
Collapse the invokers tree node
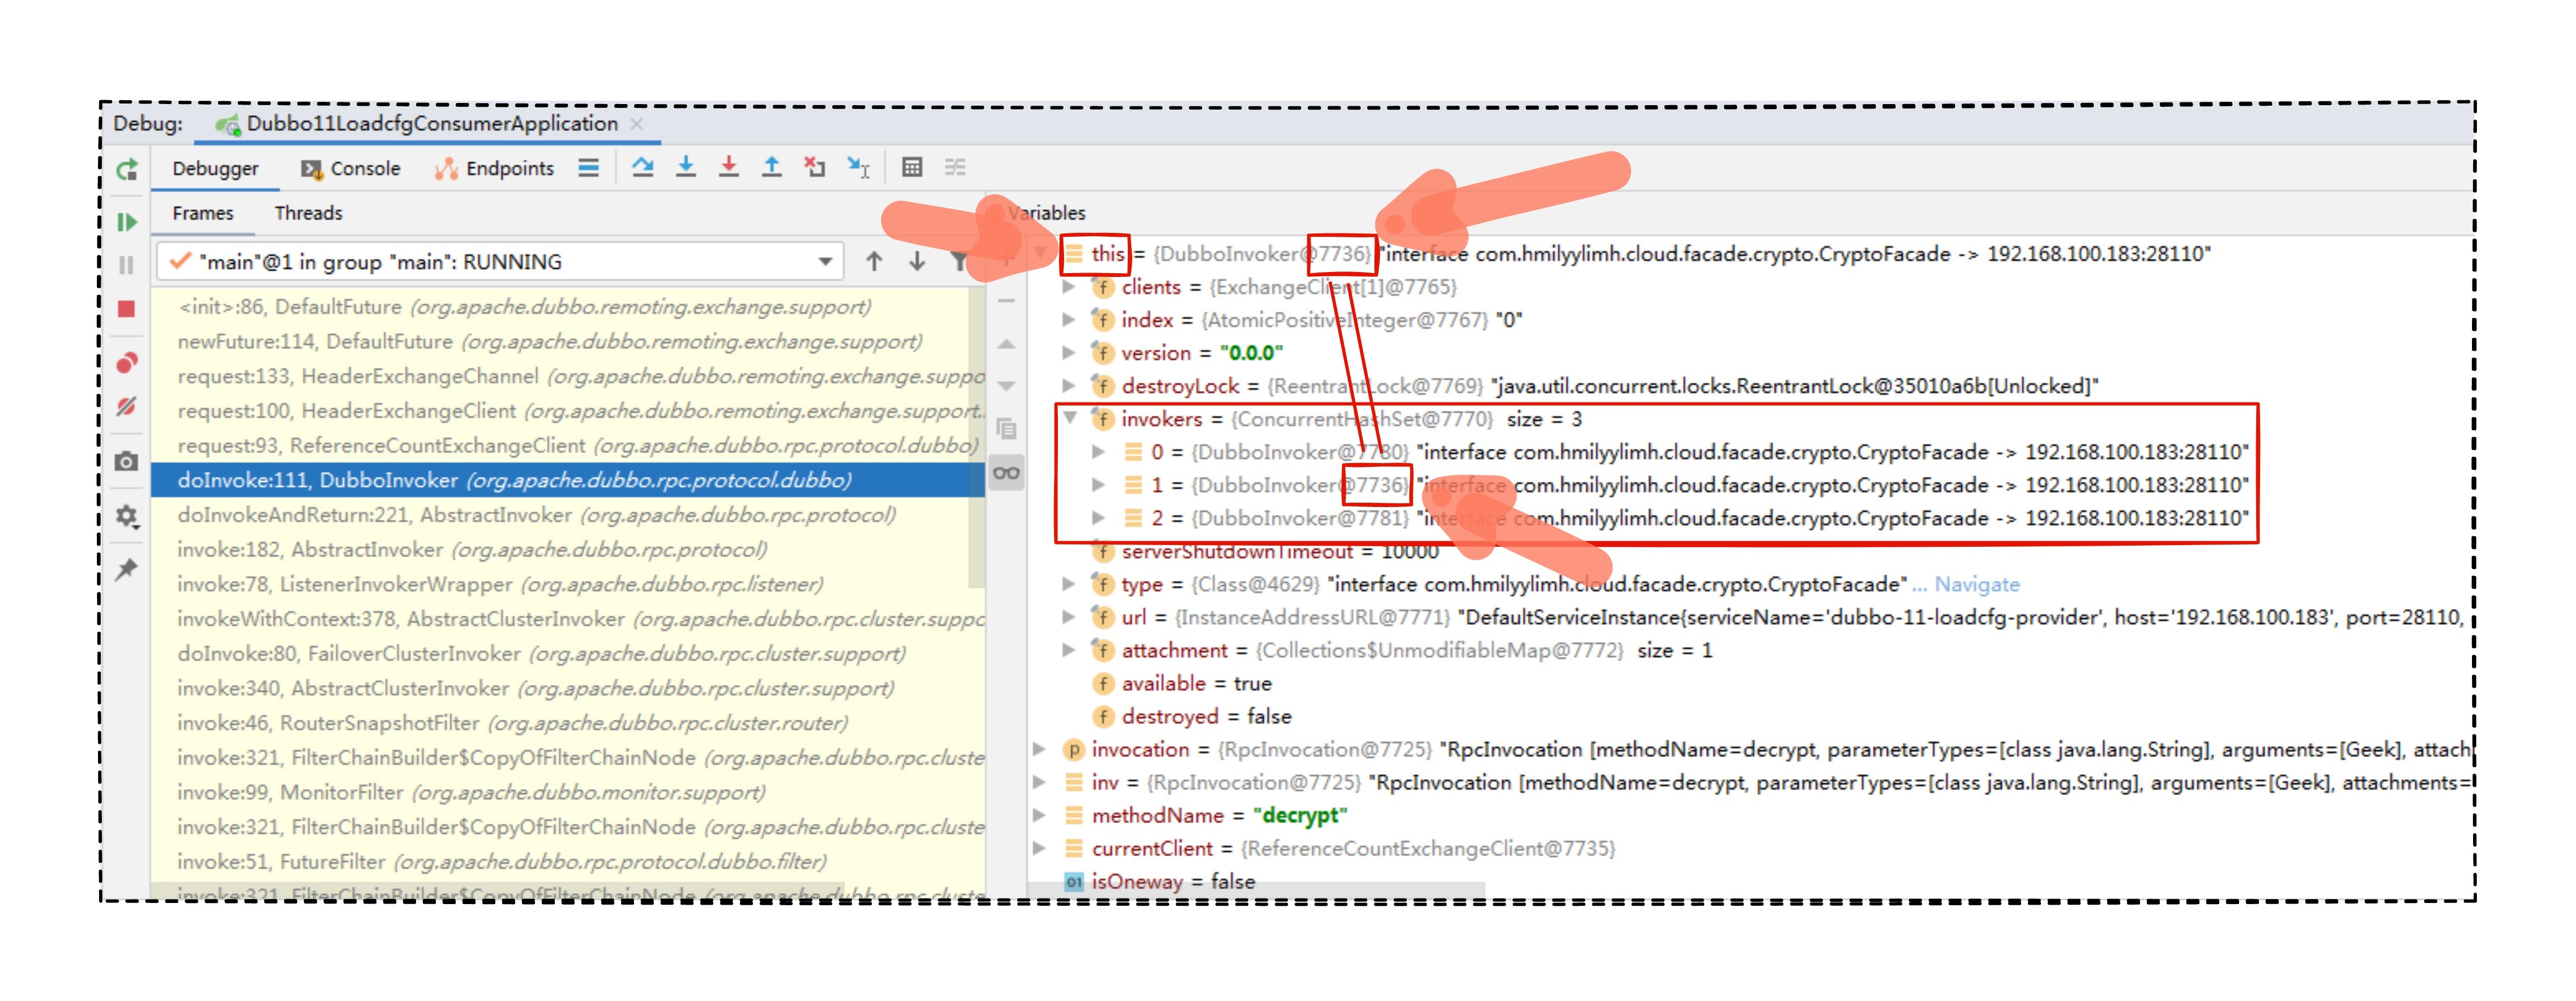(1070, 419)
